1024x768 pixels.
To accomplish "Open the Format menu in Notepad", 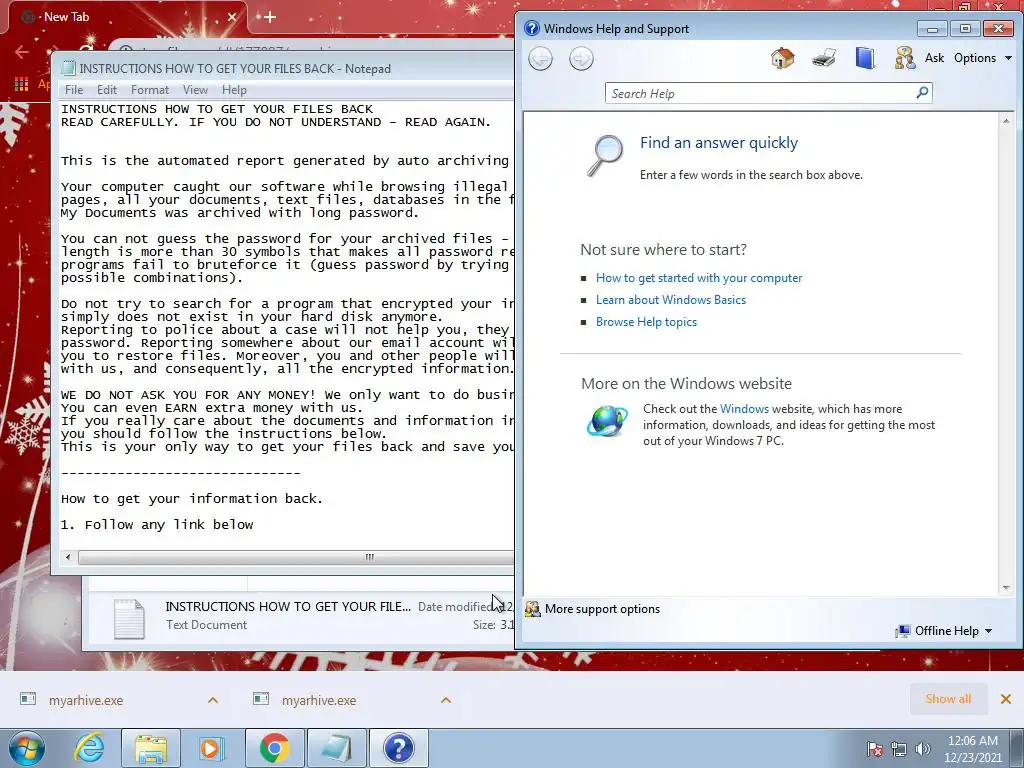I will pos(150,89).
